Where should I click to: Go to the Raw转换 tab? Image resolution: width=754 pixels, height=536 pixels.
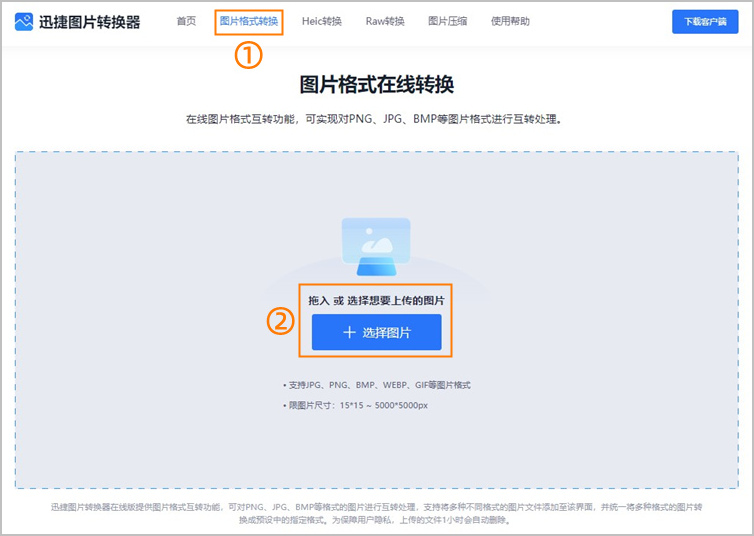point(385,21)
